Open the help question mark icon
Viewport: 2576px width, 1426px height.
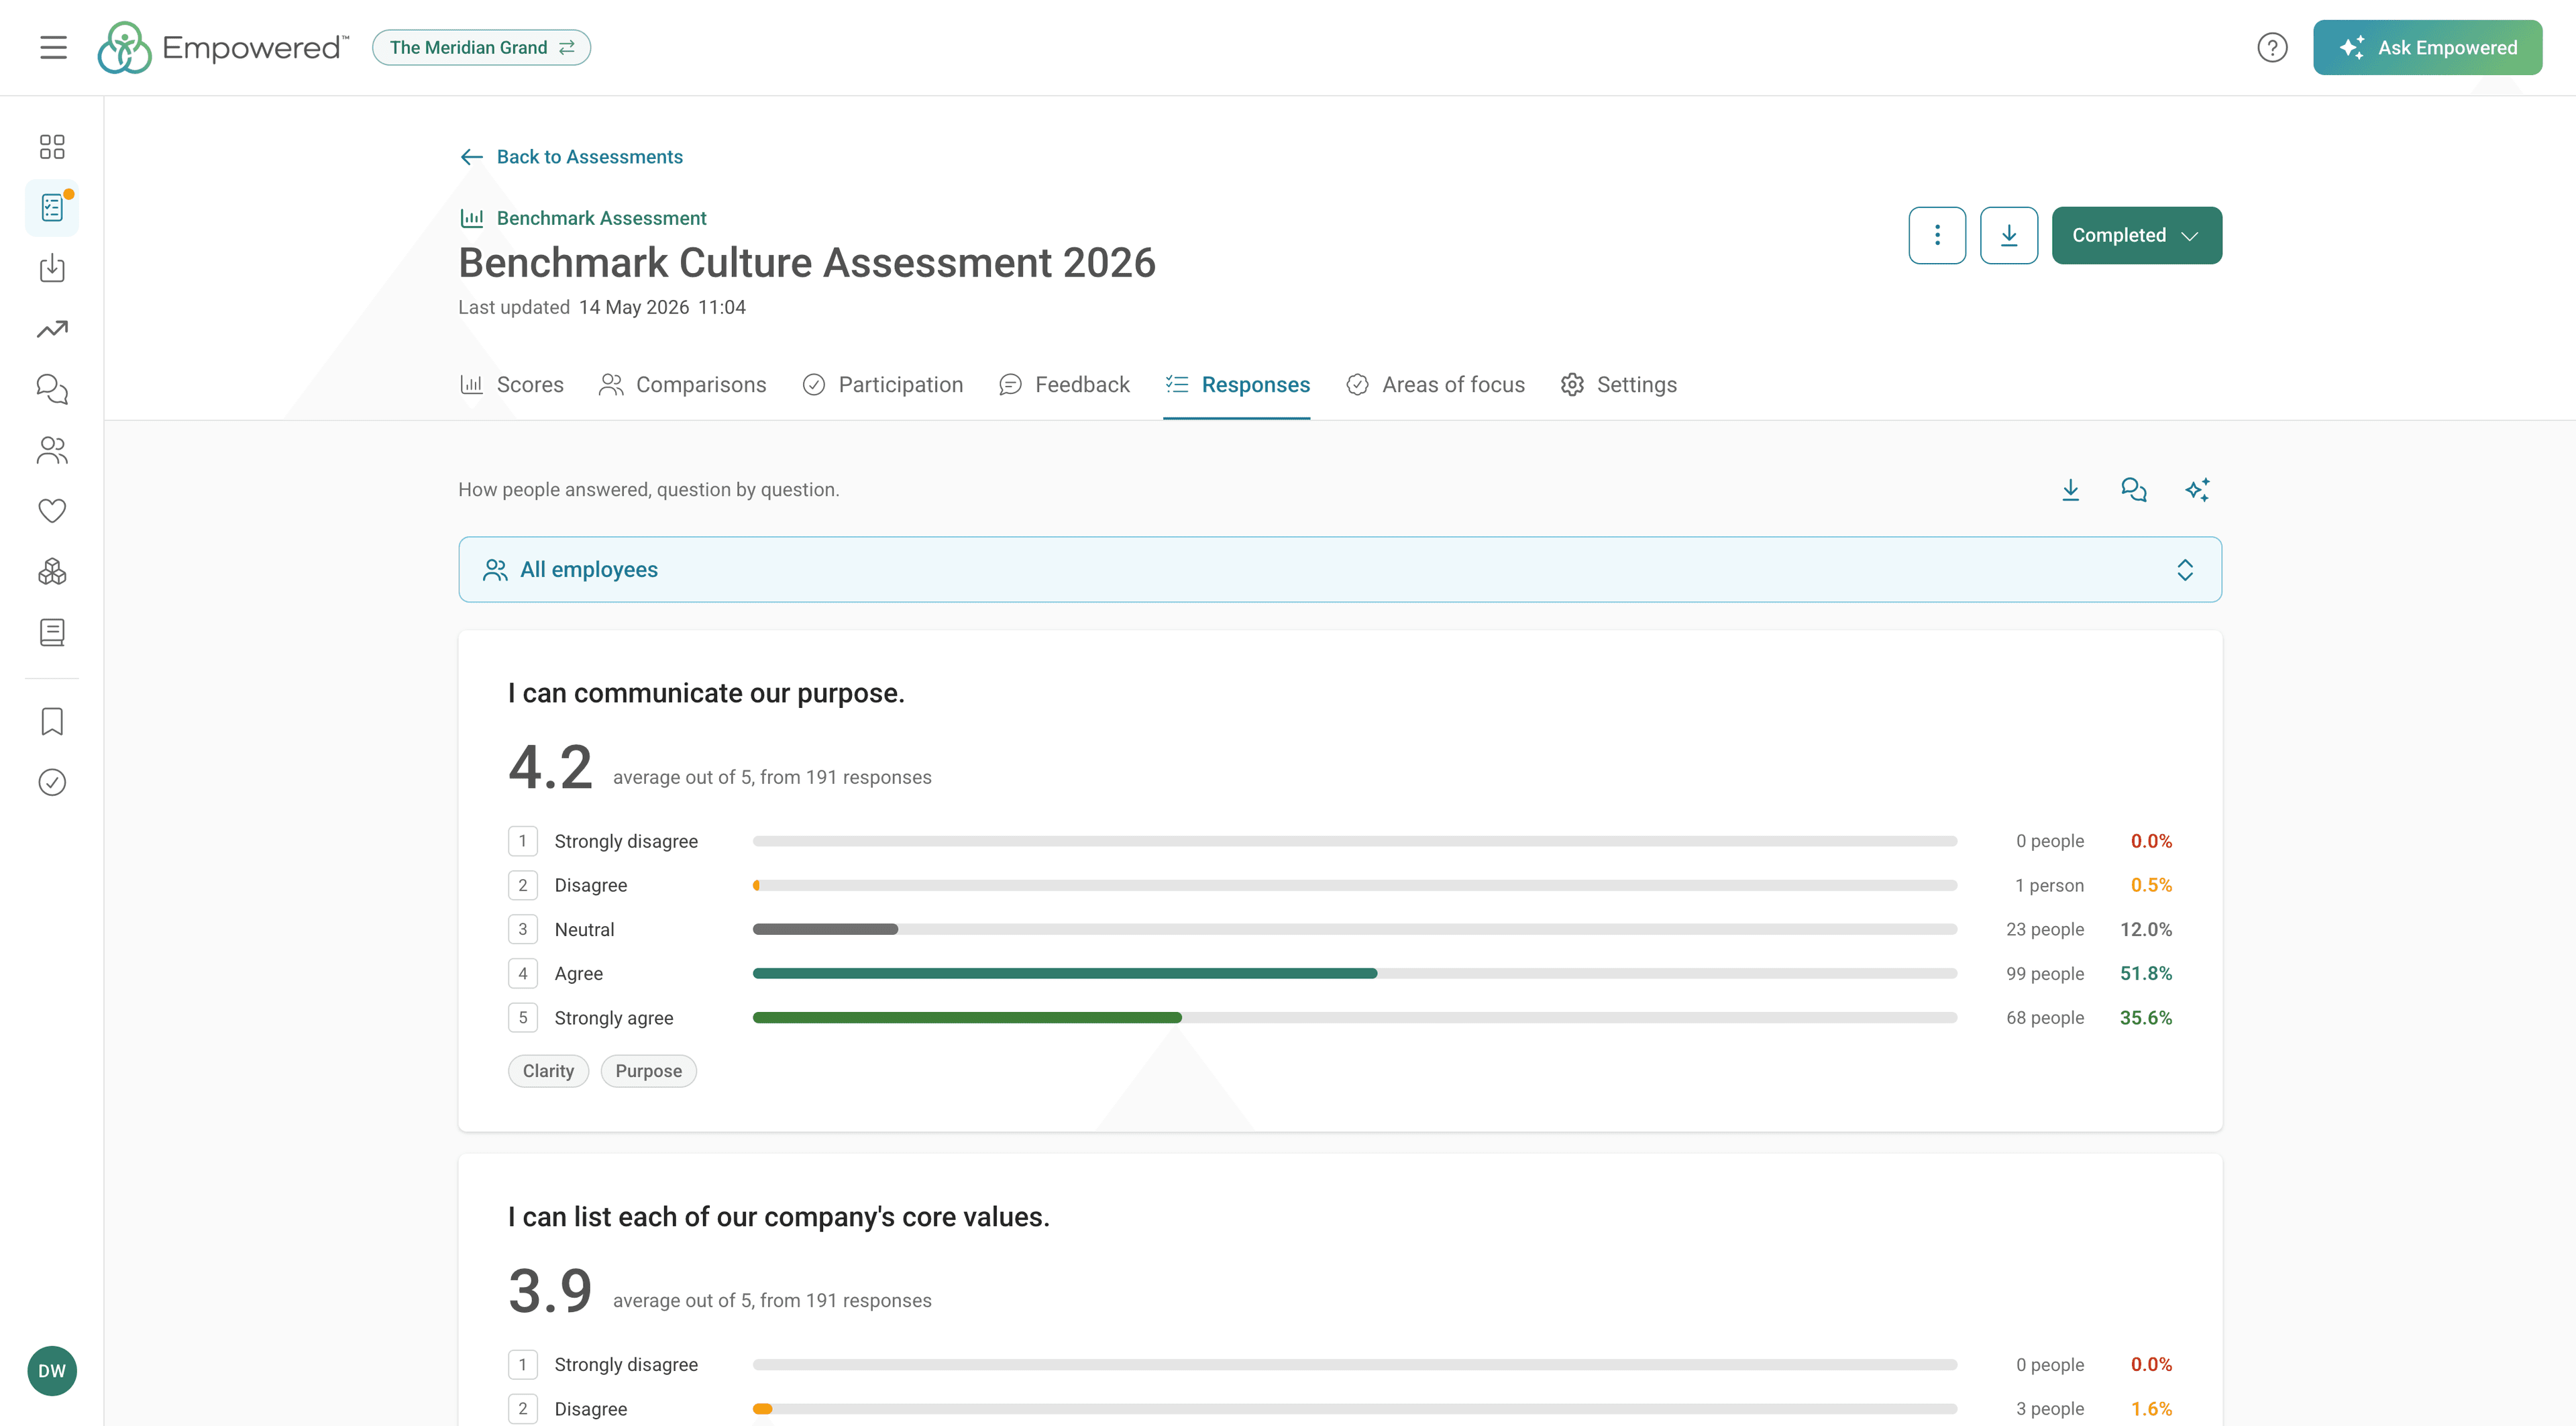(2272, 47)
